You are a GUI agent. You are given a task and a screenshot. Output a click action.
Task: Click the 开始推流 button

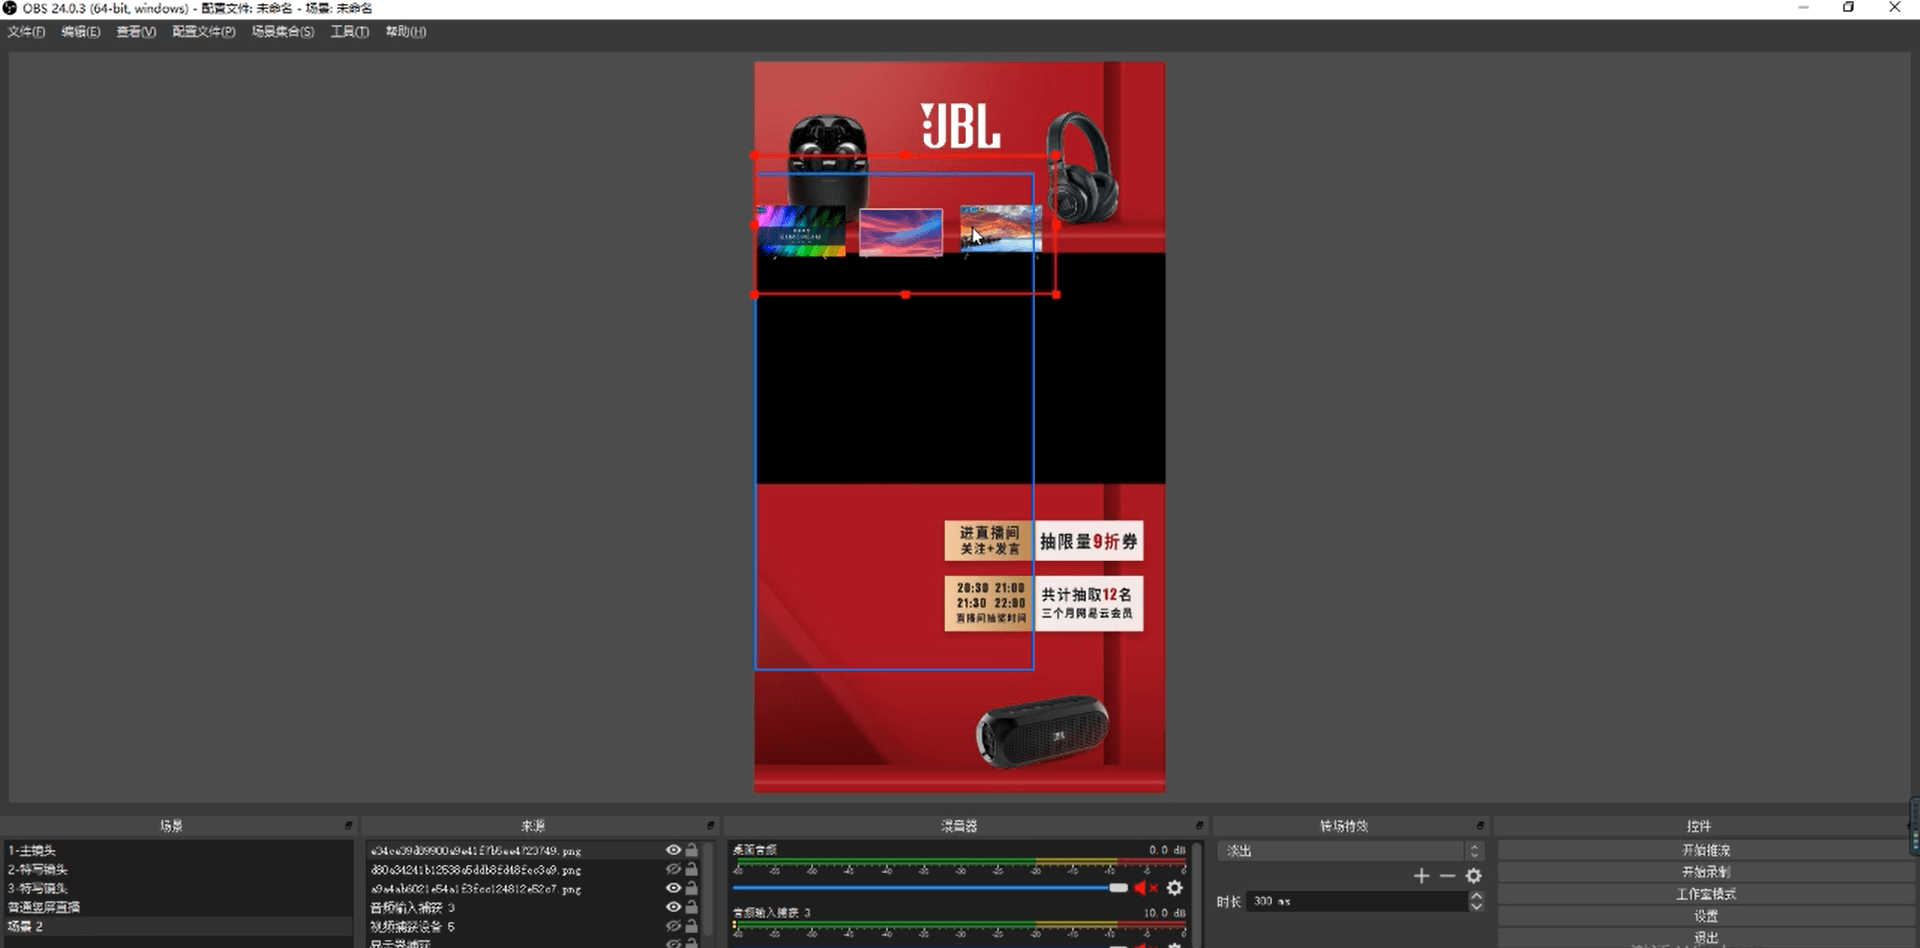[1705, 850]
